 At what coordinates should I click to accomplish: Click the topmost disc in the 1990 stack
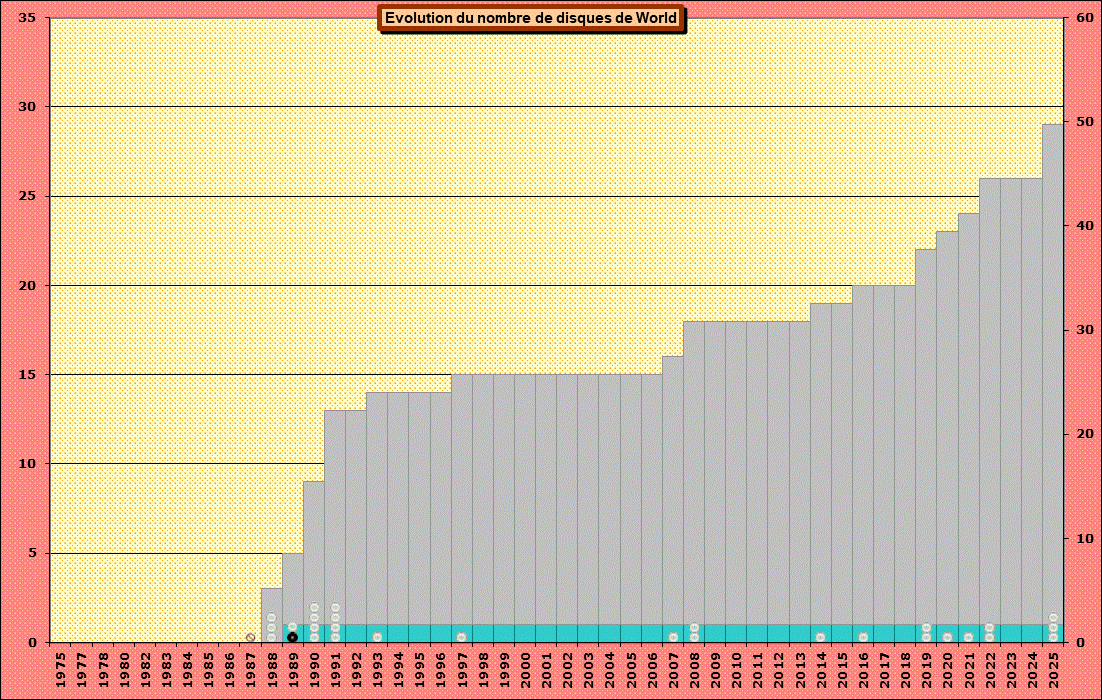314,607
